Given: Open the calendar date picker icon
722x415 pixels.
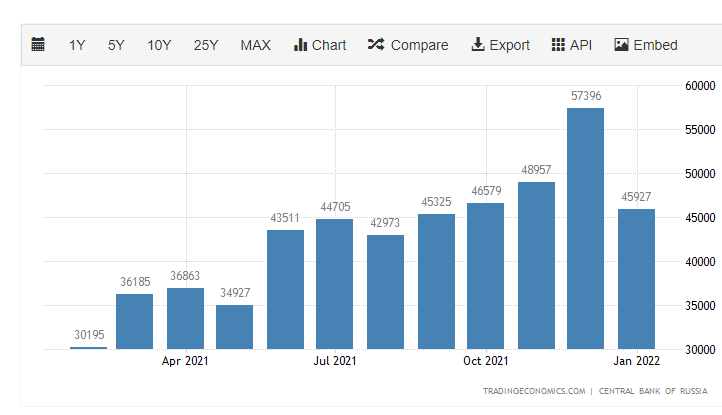Looking at the screenshot, I should click(38, 45).
